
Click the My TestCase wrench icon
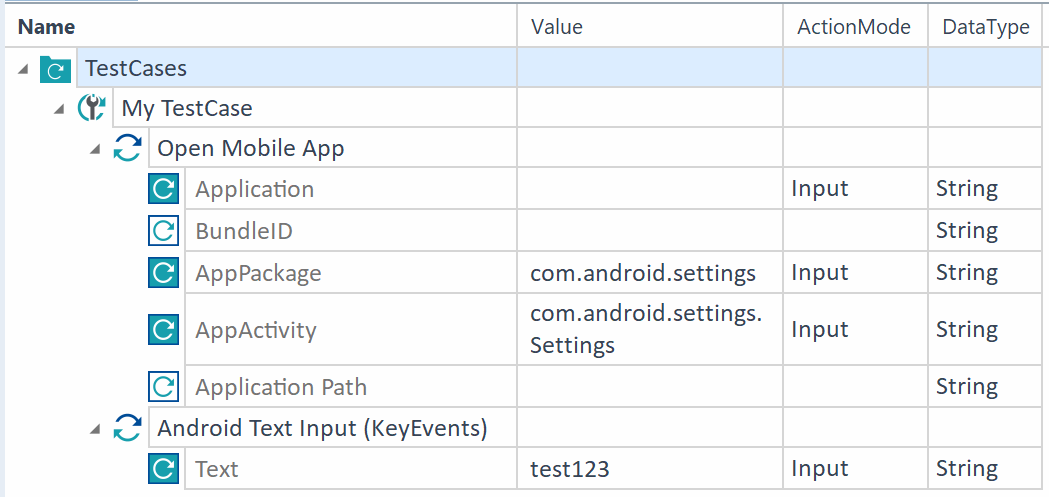click(92, 108)
